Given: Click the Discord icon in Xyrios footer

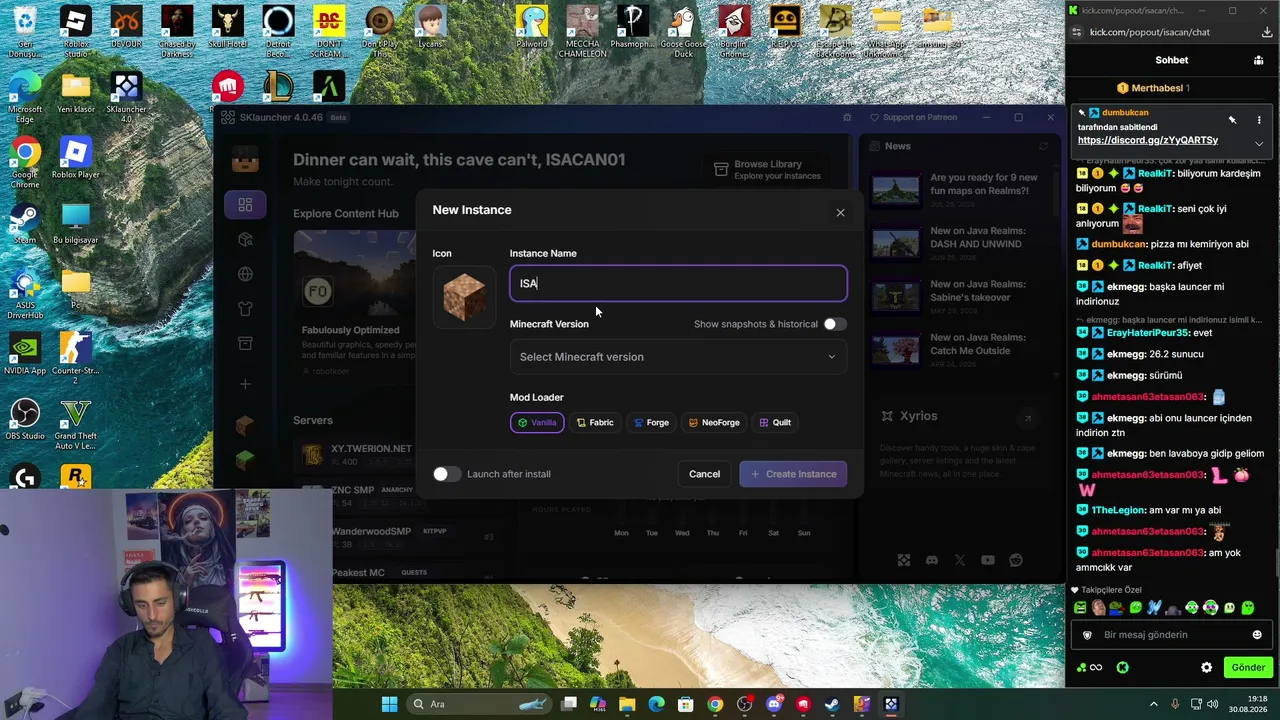Looking at the screenshot, I should 932,561.
